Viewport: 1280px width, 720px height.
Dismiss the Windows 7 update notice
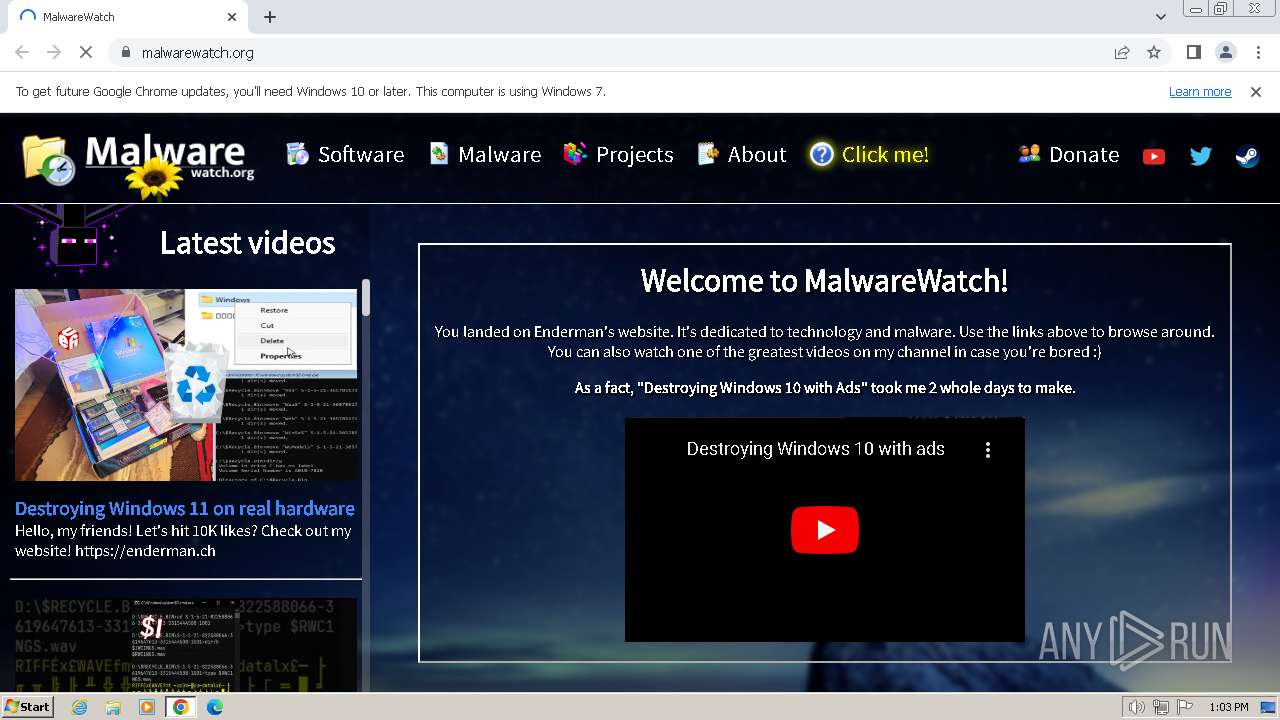[x=1256, y=91]
